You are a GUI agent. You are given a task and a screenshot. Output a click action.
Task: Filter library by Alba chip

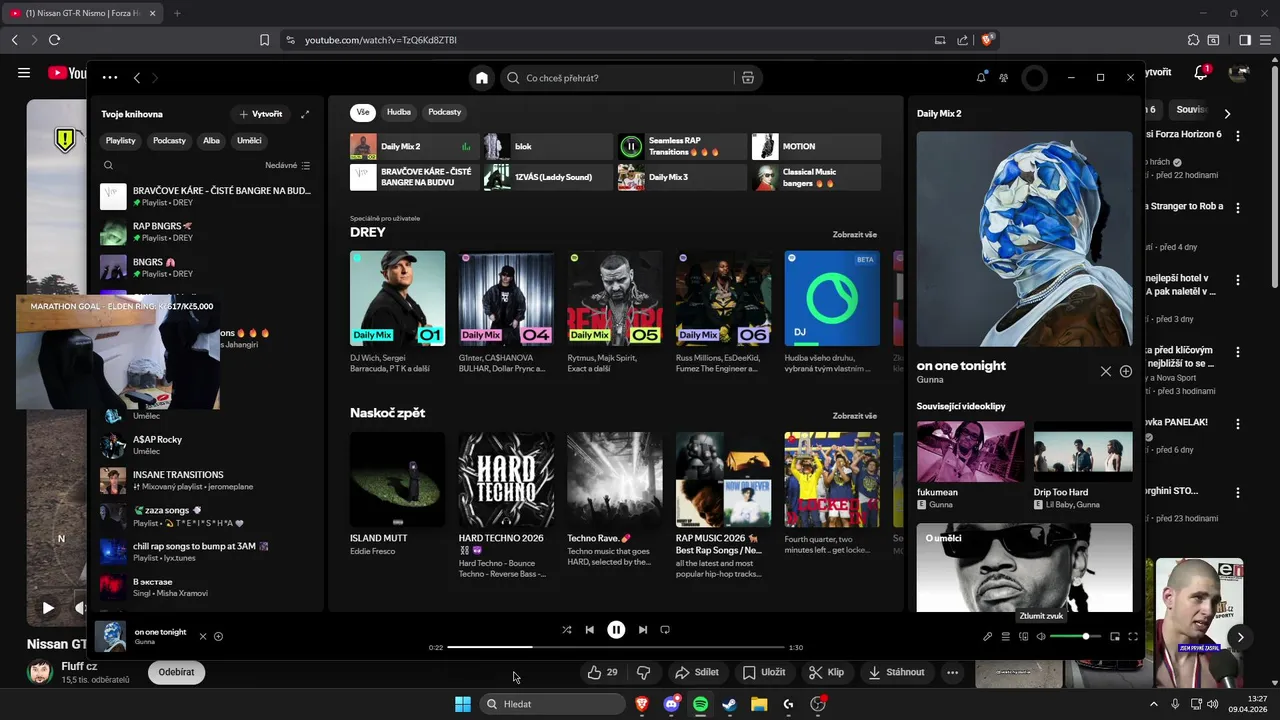click(211, 141)
